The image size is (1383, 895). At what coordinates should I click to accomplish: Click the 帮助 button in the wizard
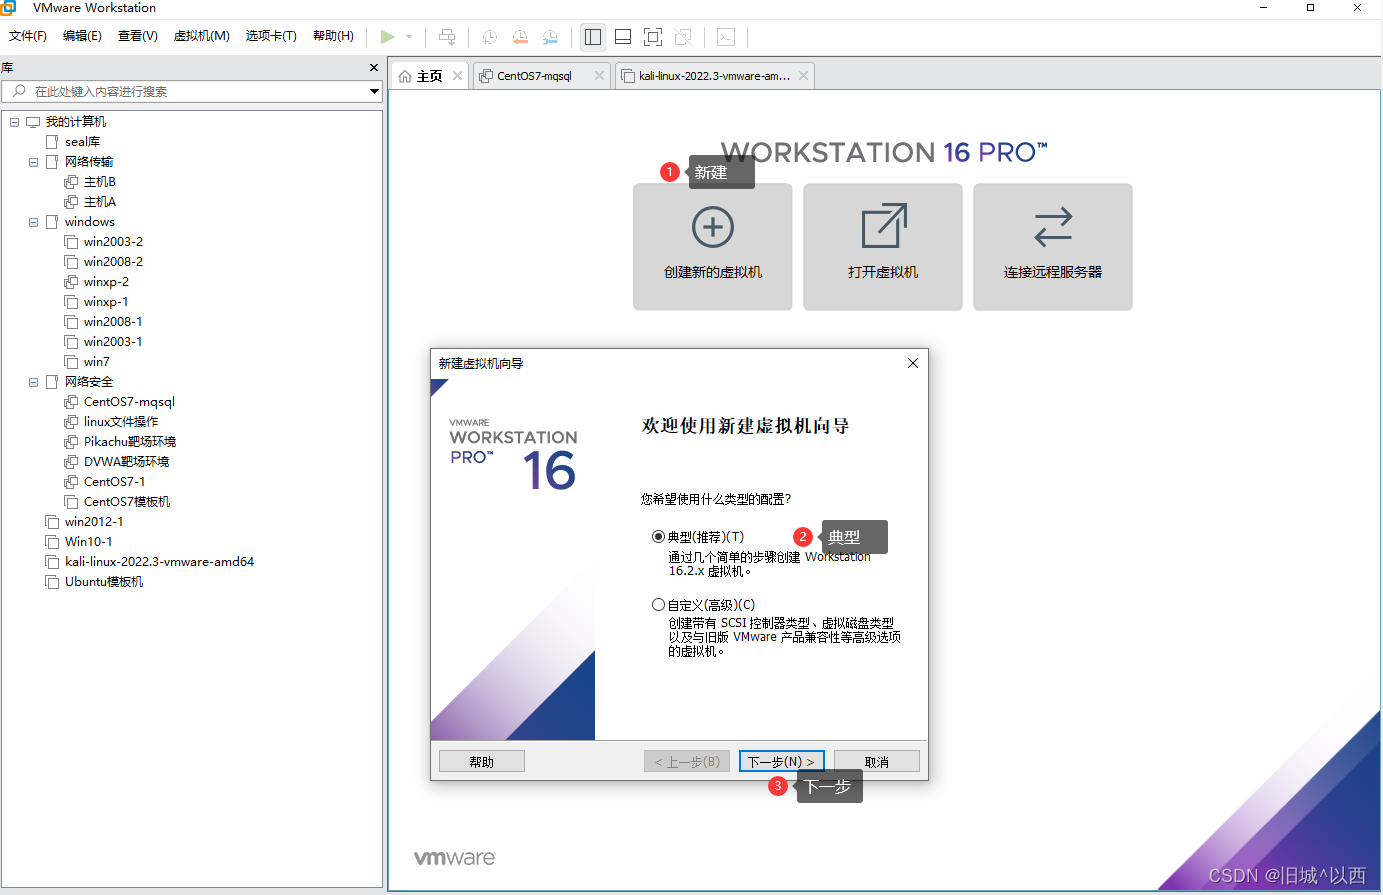point(482,762)
